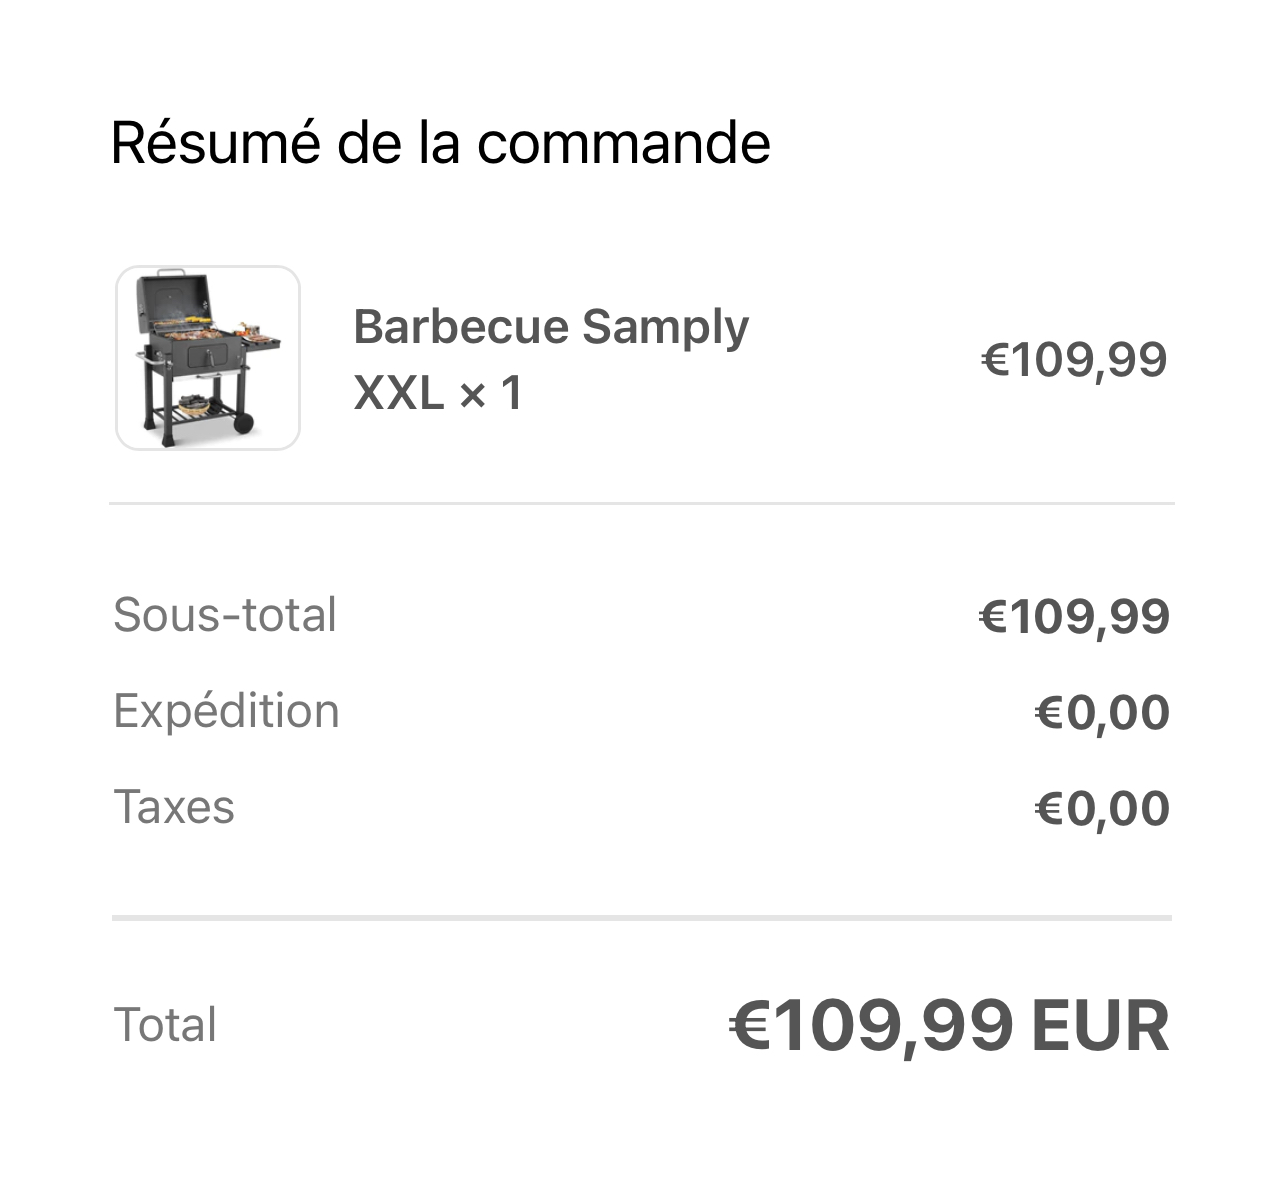Click the Barbecue Samply item price

point(1073,360)
